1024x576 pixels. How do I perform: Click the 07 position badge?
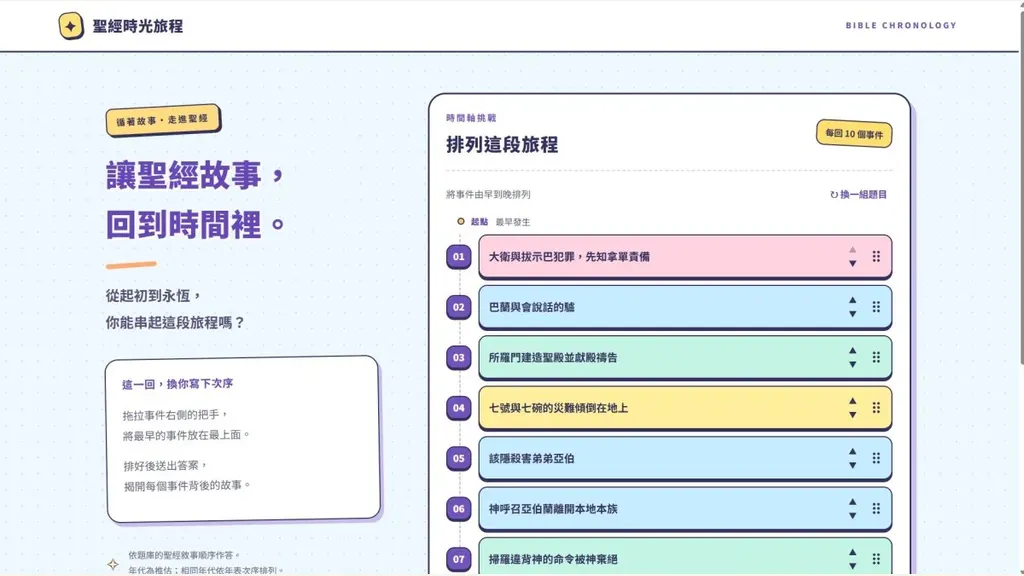(458, 559)
